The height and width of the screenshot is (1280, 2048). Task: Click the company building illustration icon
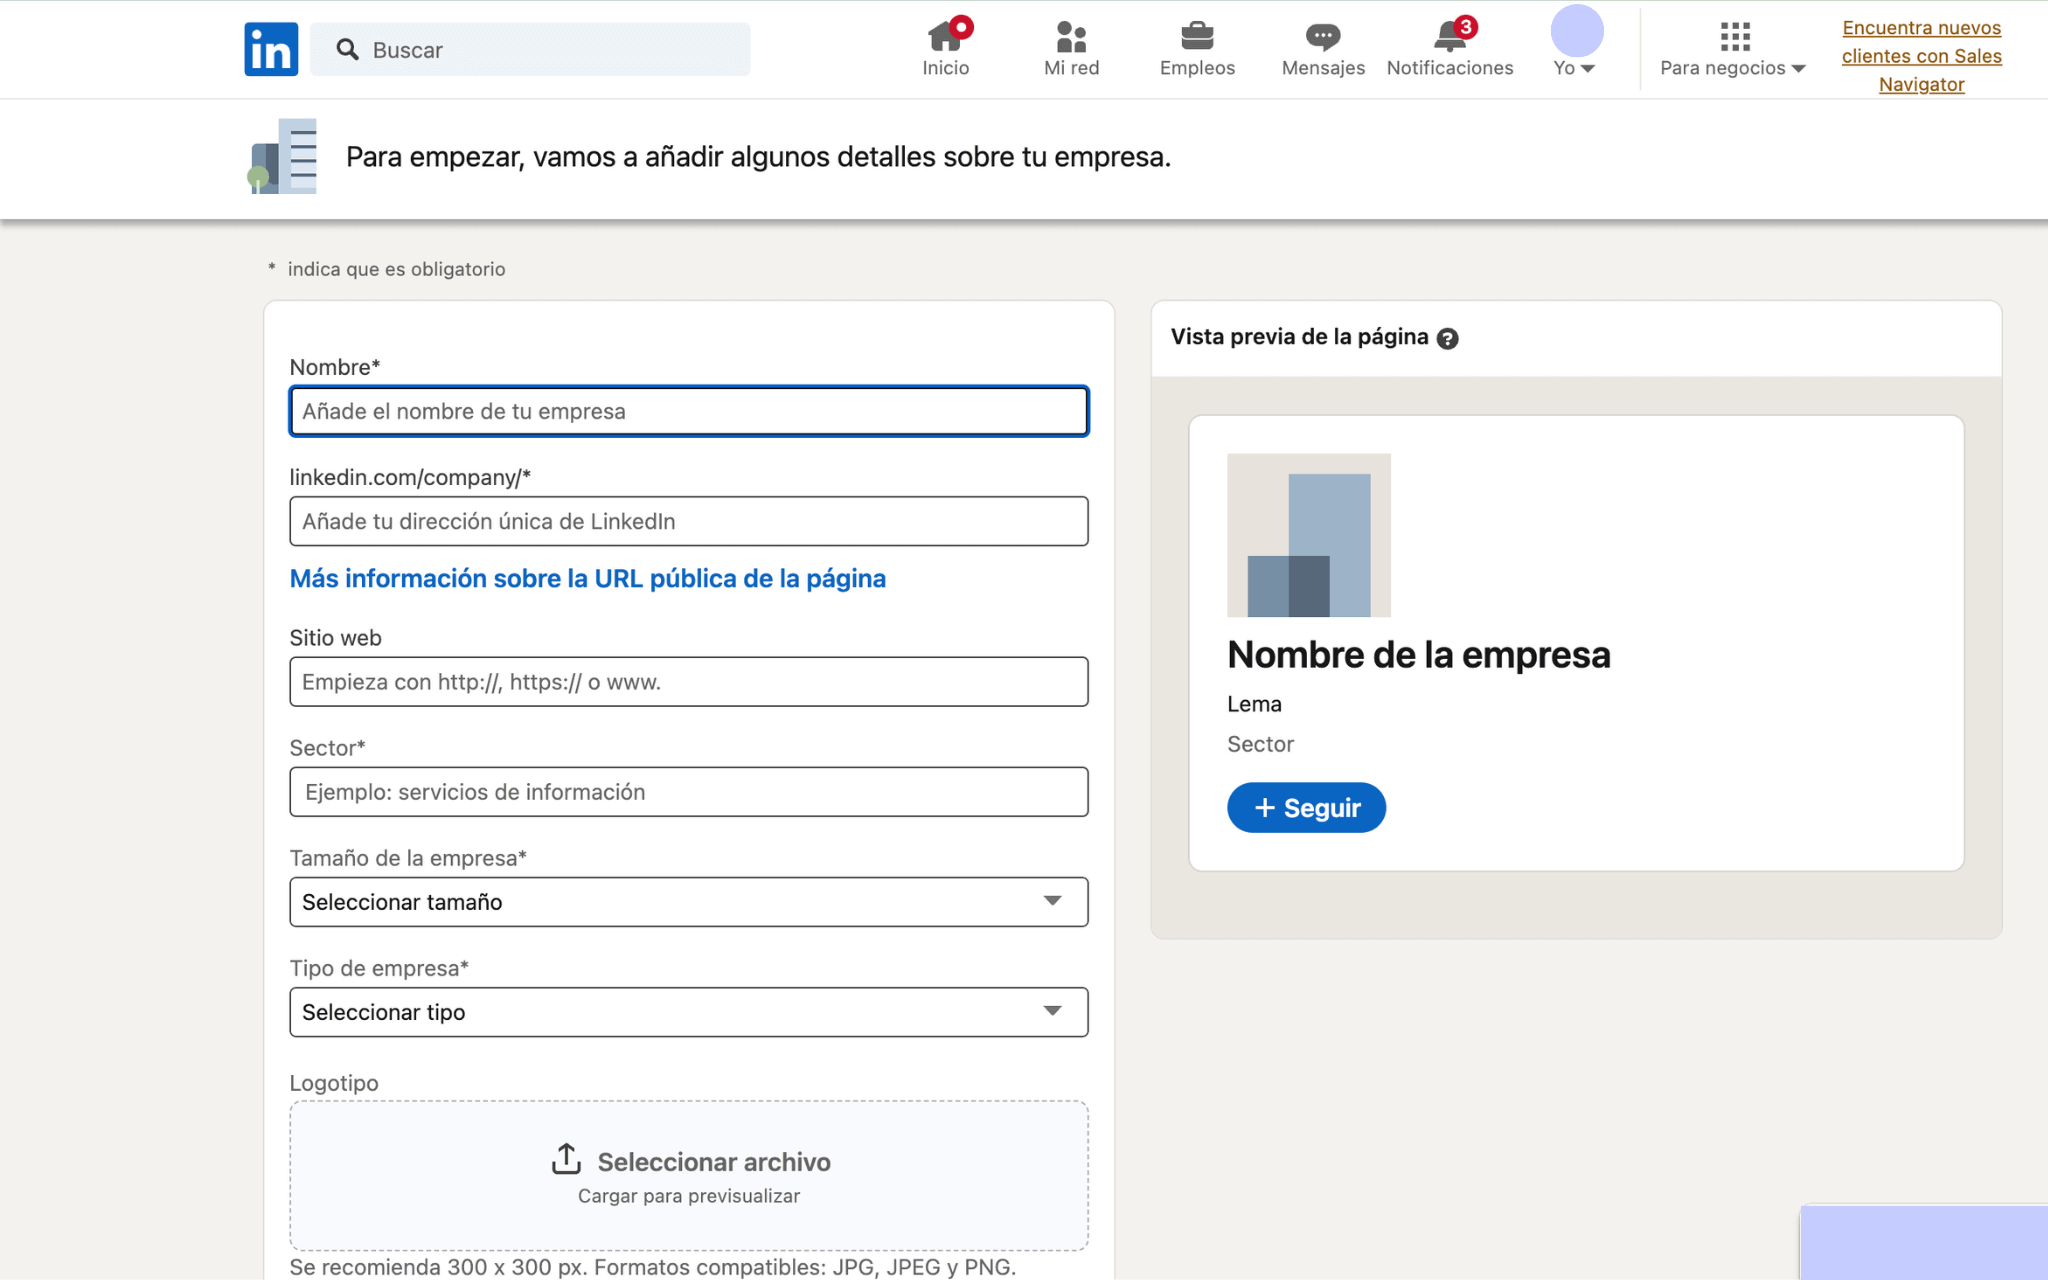282,156
